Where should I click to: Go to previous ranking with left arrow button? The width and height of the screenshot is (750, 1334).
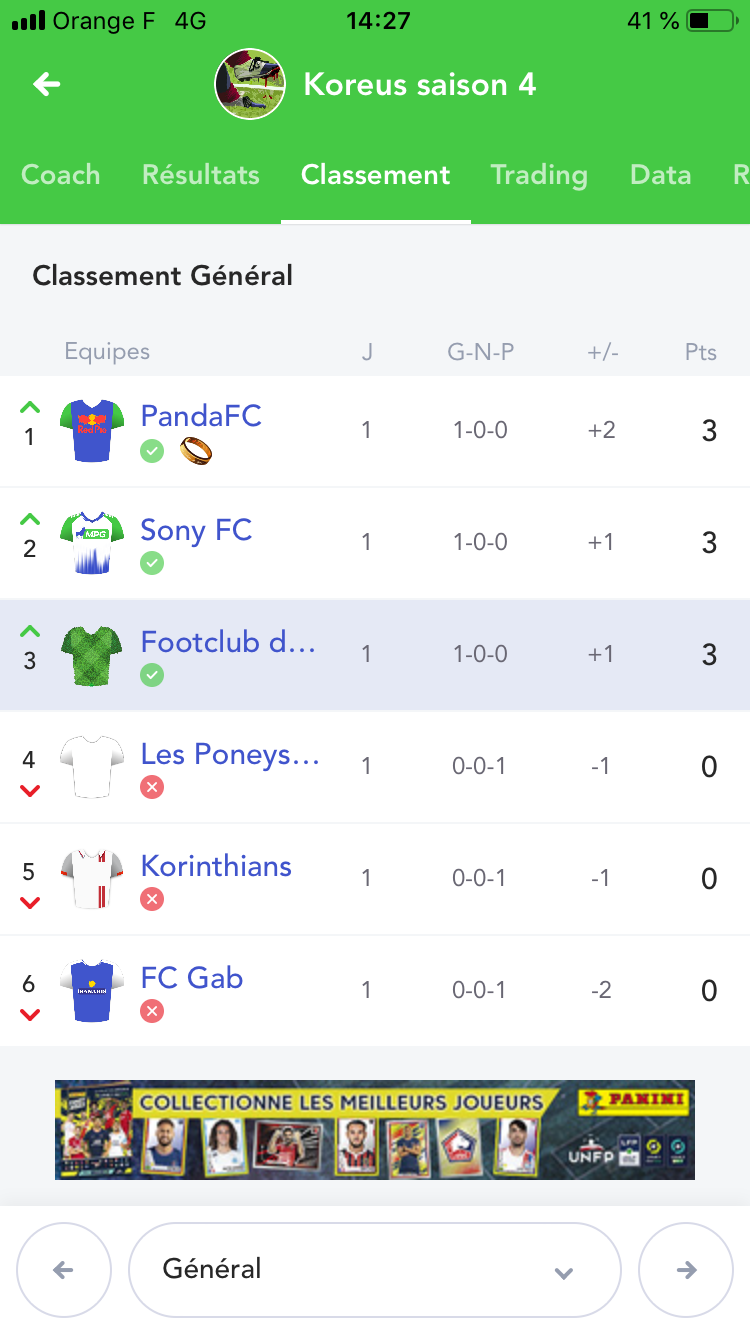point(63,1270)
